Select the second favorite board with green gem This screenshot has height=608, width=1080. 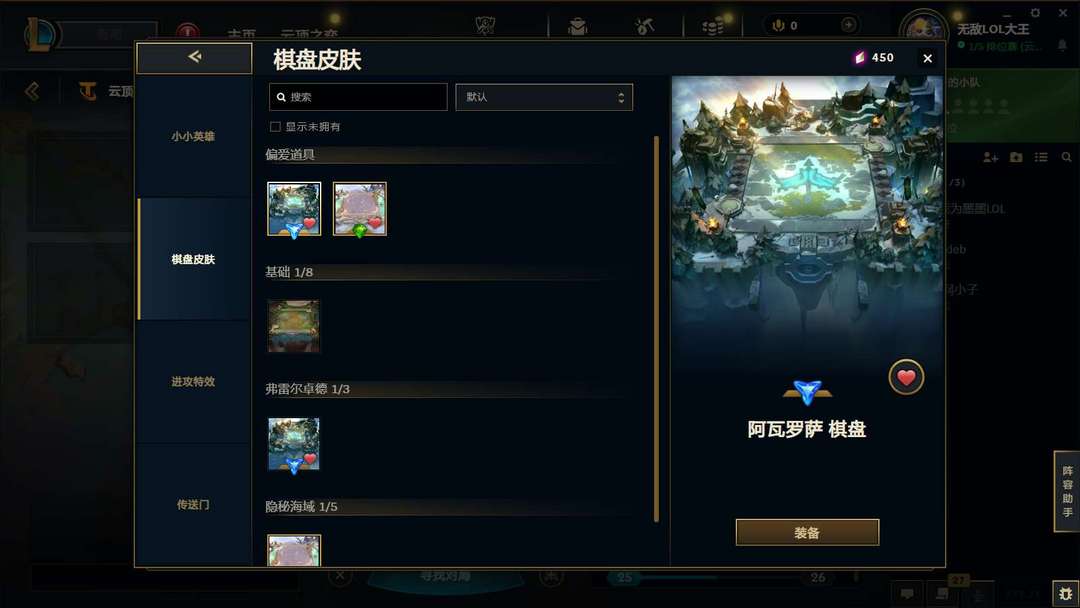(x=360, y=209)
